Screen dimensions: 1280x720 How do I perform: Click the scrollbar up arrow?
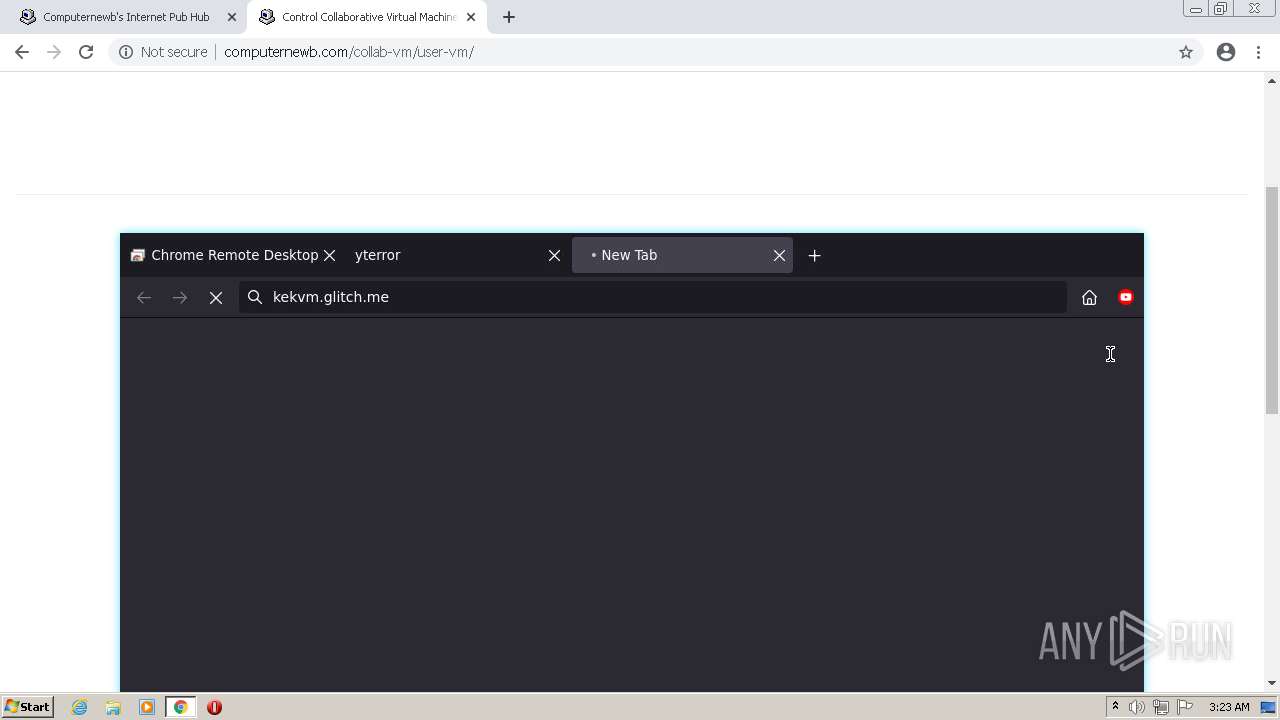pyautogui.click(x=1272, y=80)
